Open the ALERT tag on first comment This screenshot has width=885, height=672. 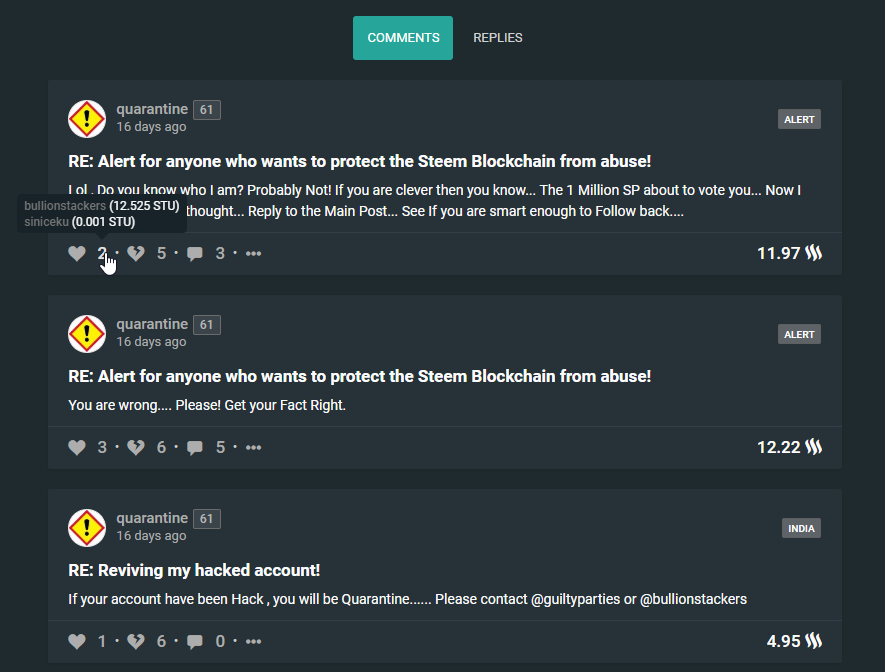pos(799,120)
